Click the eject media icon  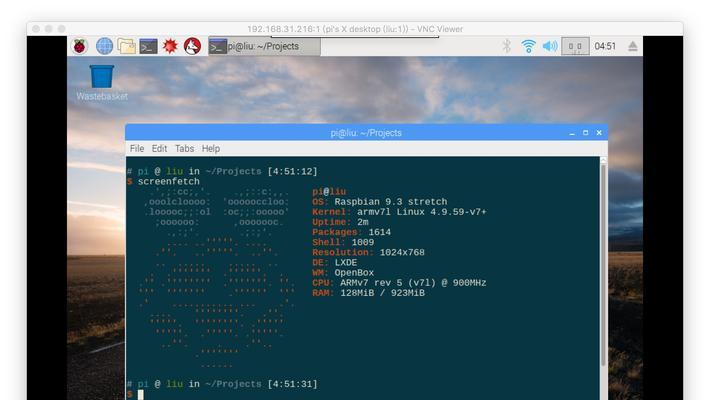[x=633, y=46]
